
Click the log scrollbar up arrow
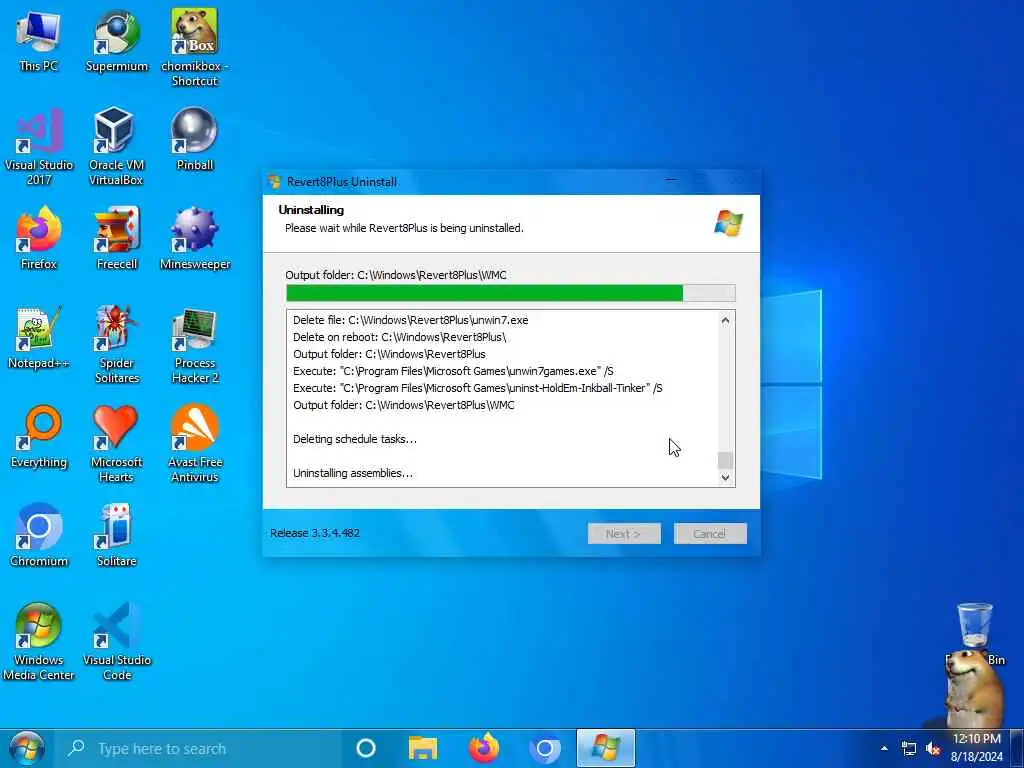tap(725, 321)
